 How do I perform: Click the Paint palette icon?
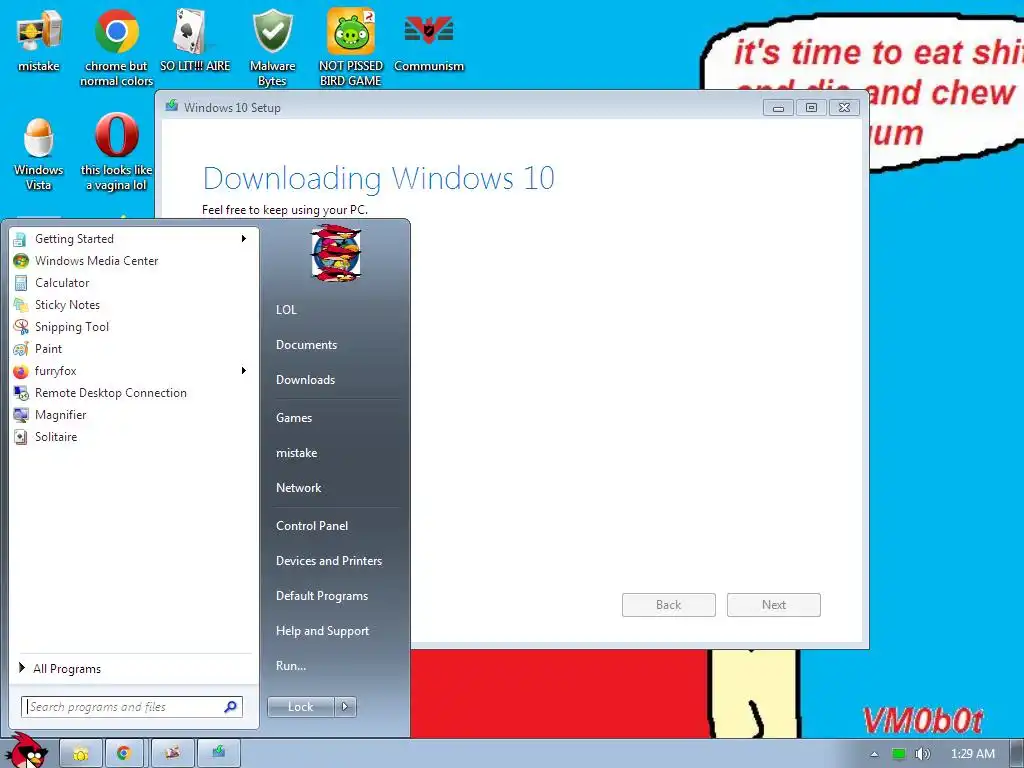pyautogui.click(x=20, y=349)
